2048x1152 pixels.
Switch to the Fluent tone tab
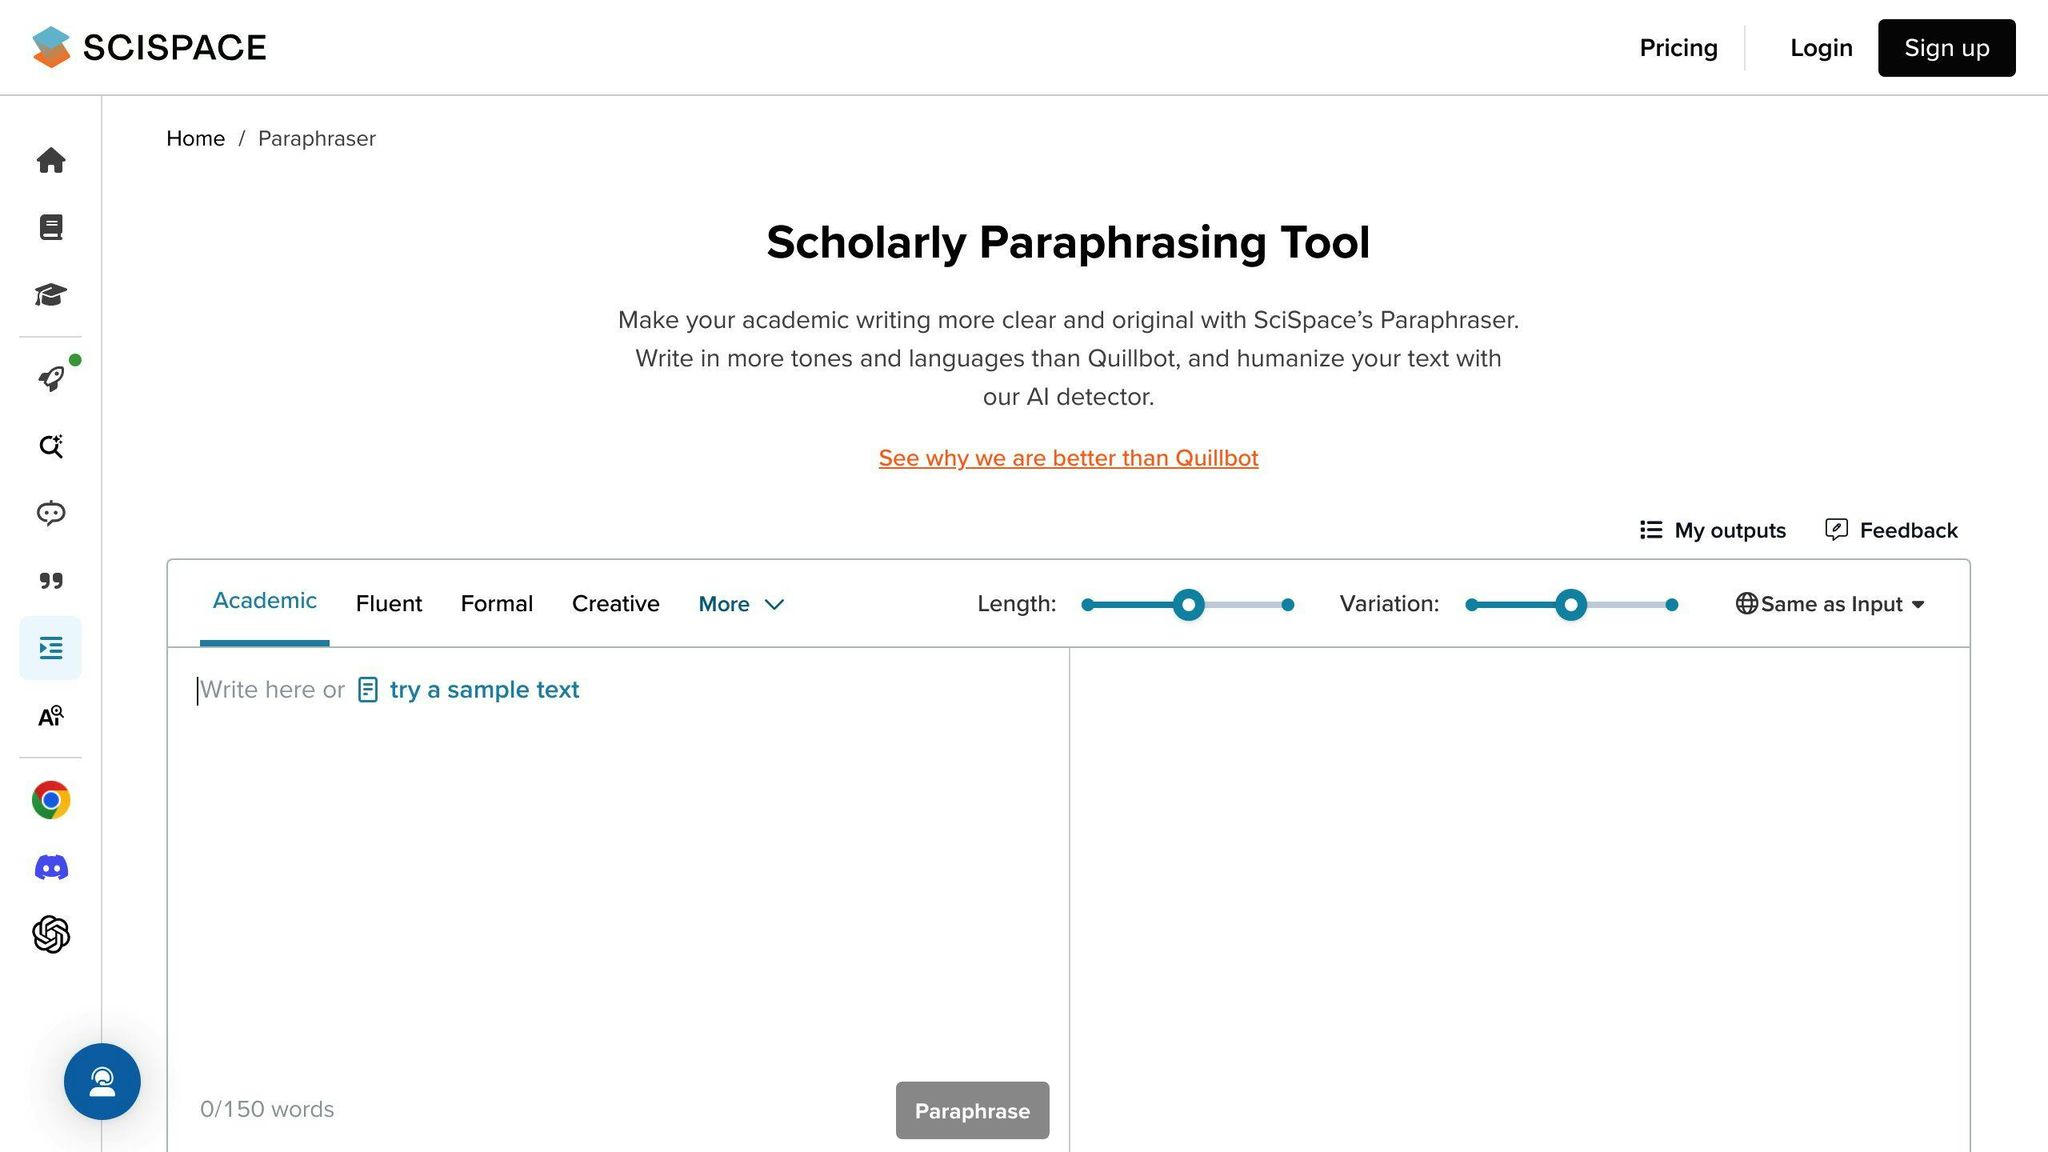(388, 603)
